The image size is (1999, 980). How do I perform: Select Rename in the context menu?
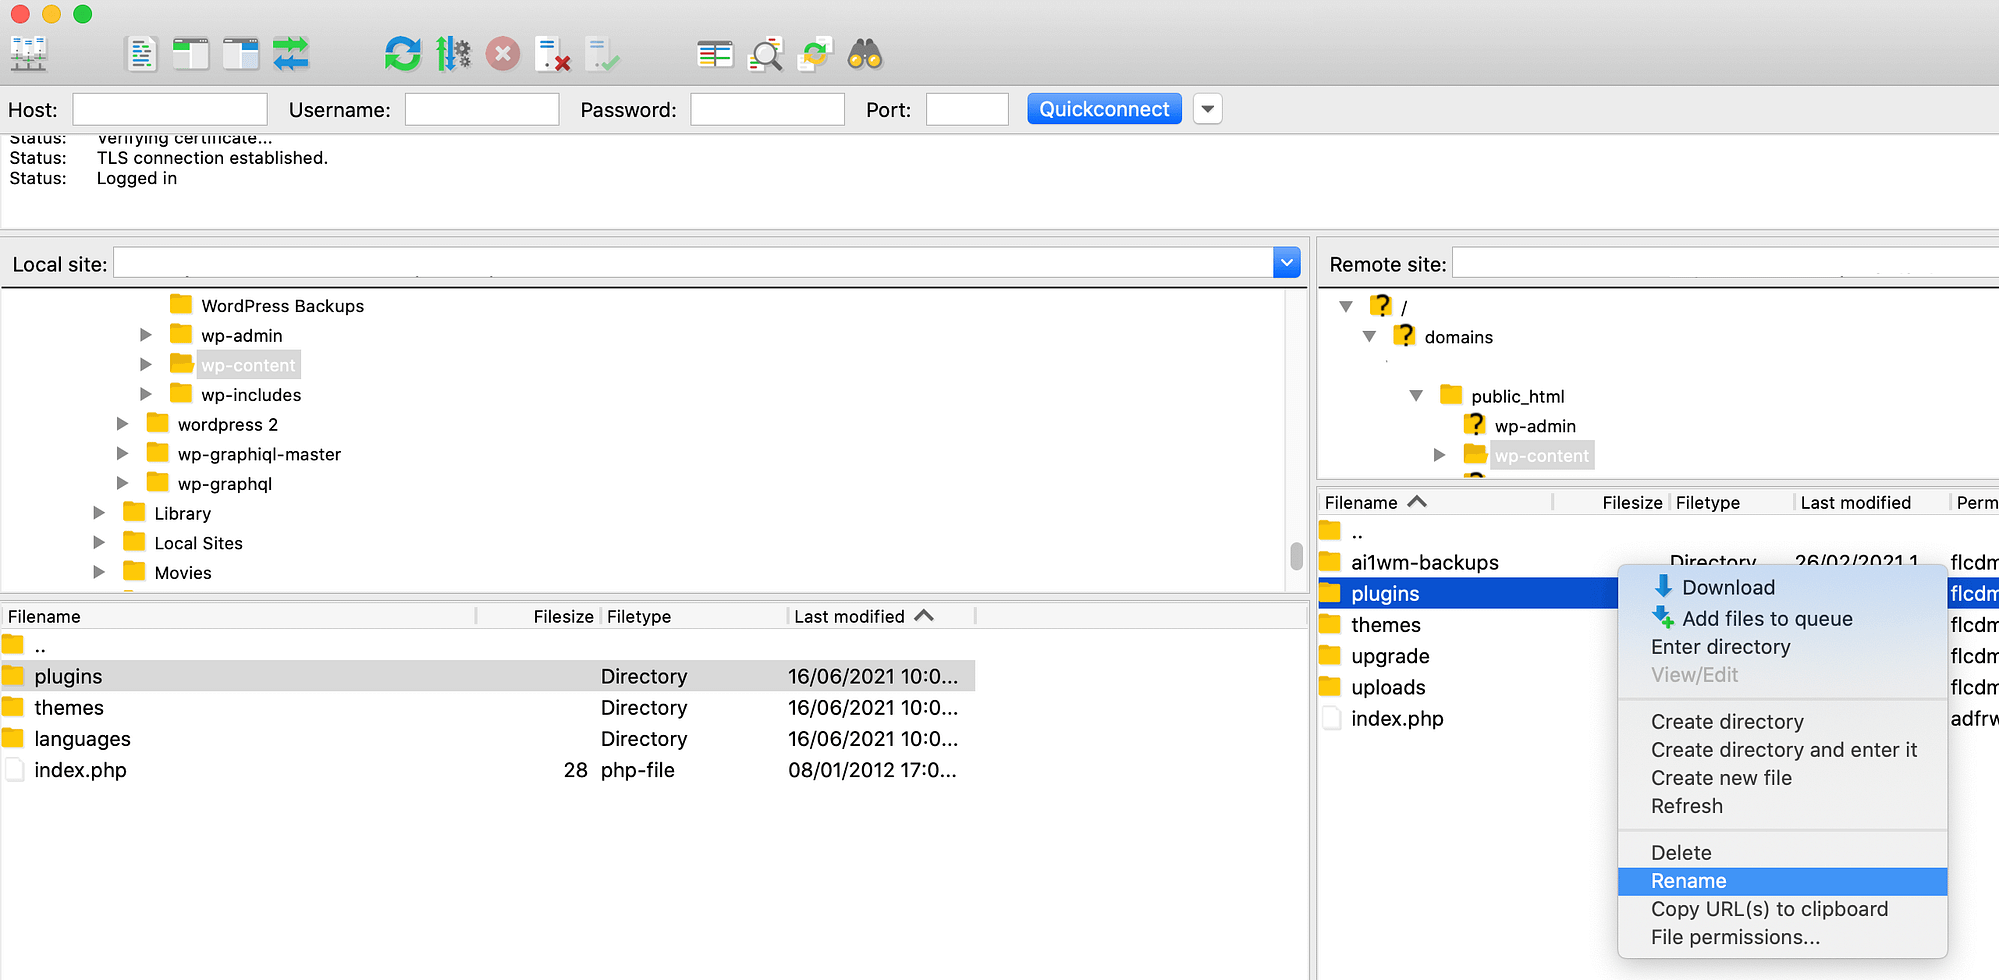[1688, 881]
